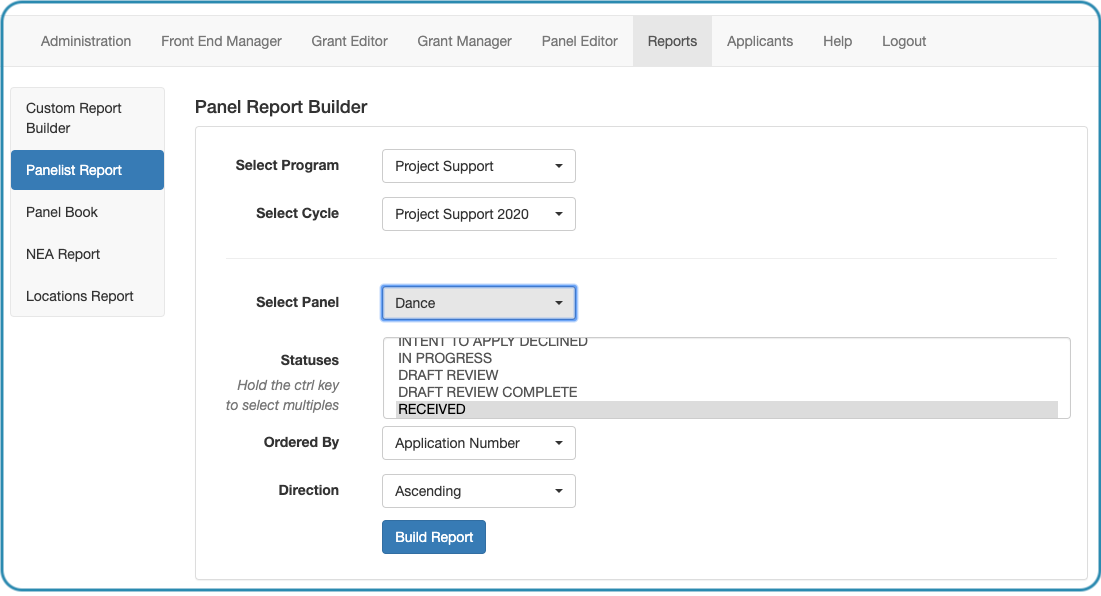The image size is (1101, 596).
Task: Change the Ordered By Application Number dropdown
Action: [479, 443]
